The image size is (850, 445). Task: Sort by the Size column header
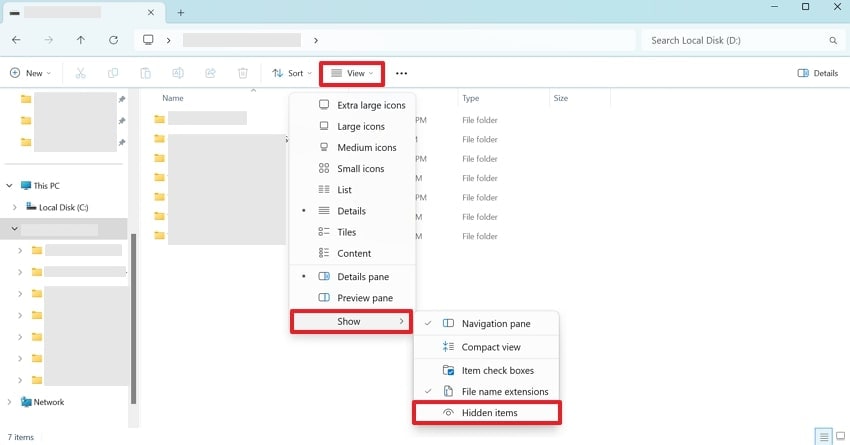561,98
